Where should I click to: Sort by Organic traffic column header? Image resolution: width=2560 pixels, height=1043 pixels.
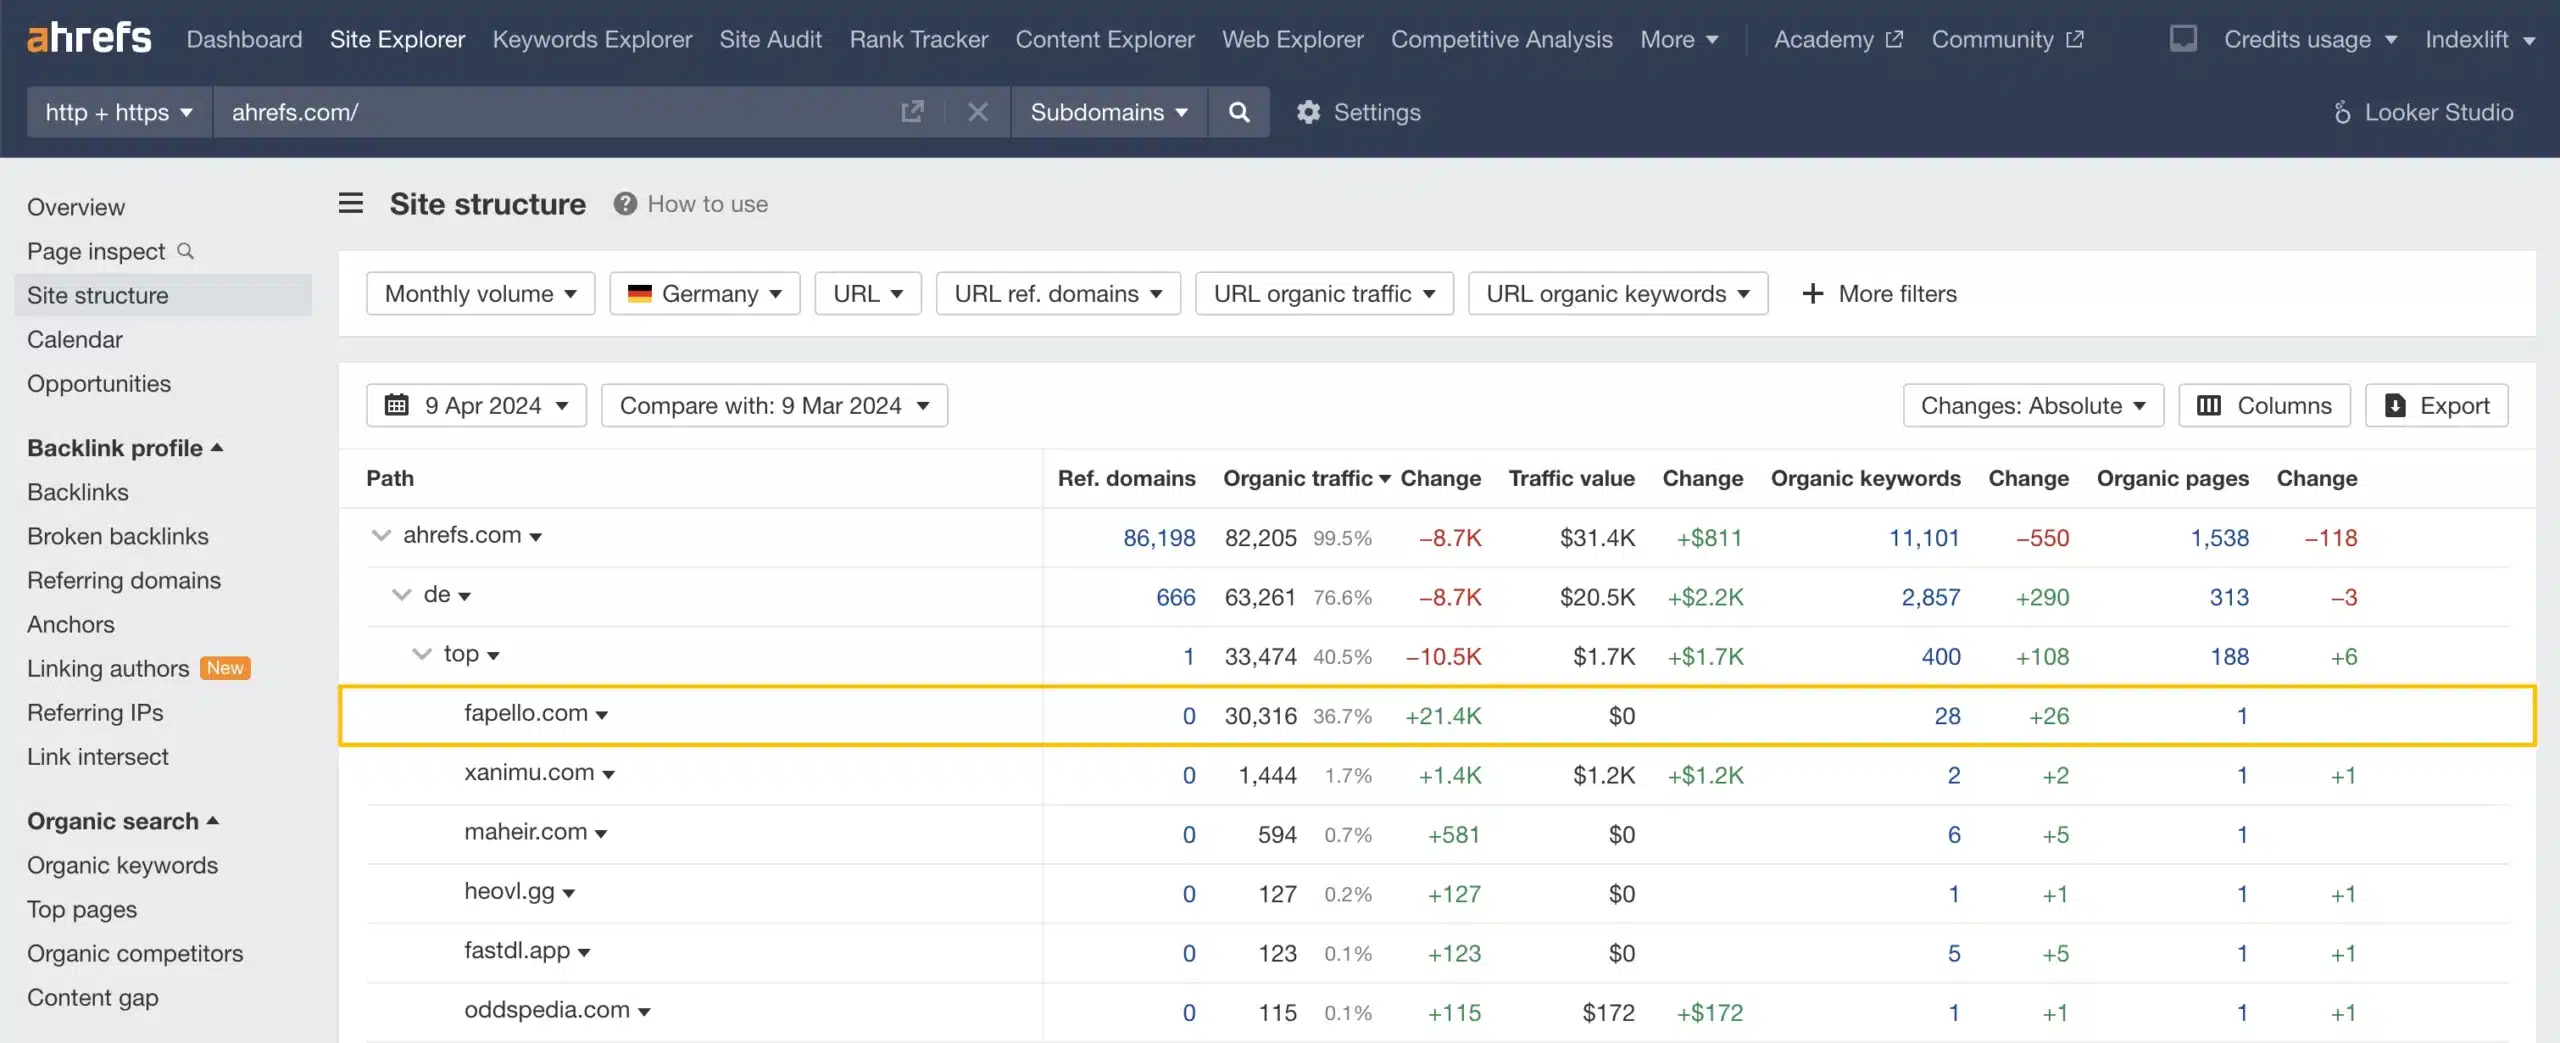(1306, 478)
